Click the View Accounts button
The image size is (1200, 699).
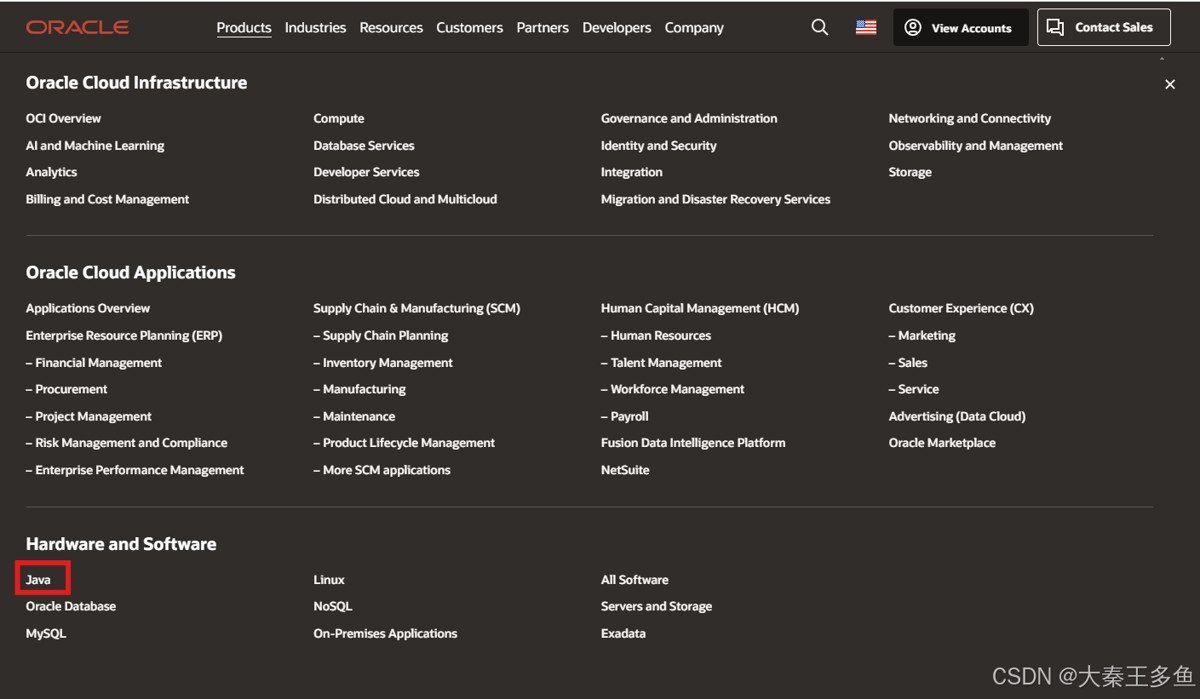click(960, 28)
